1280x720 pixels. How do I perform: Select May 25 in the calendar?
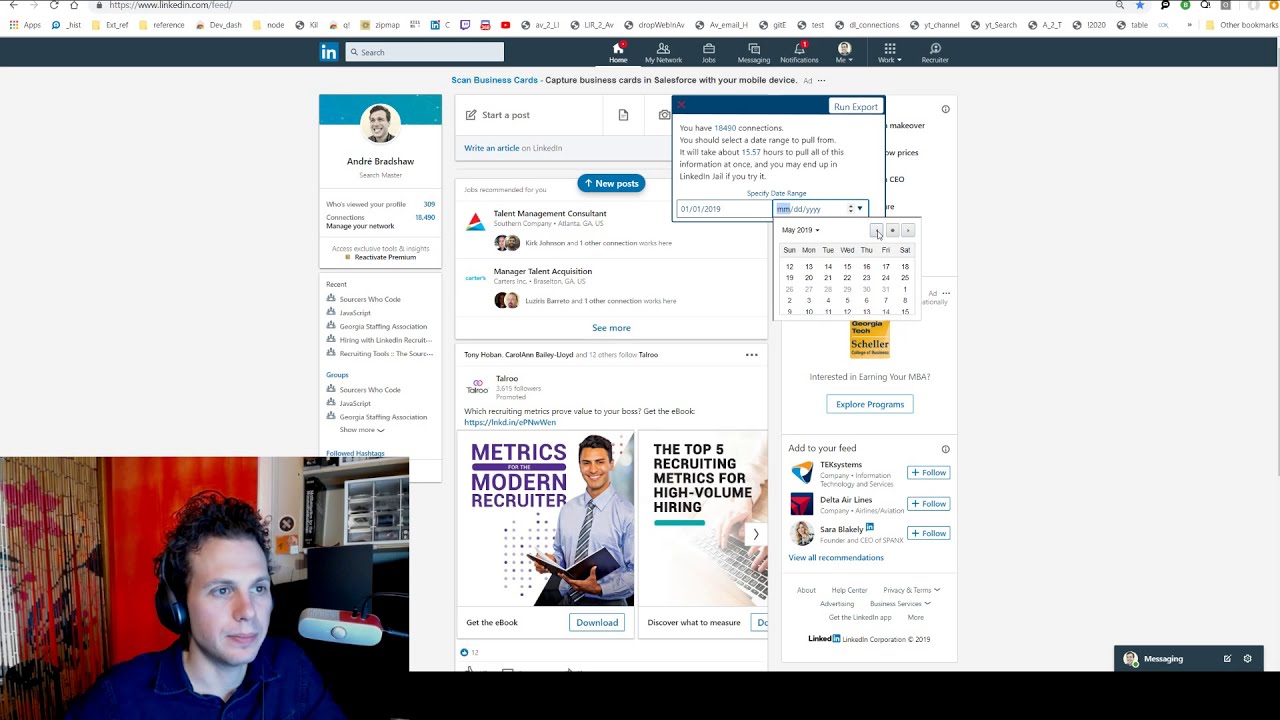coord(905,278)
